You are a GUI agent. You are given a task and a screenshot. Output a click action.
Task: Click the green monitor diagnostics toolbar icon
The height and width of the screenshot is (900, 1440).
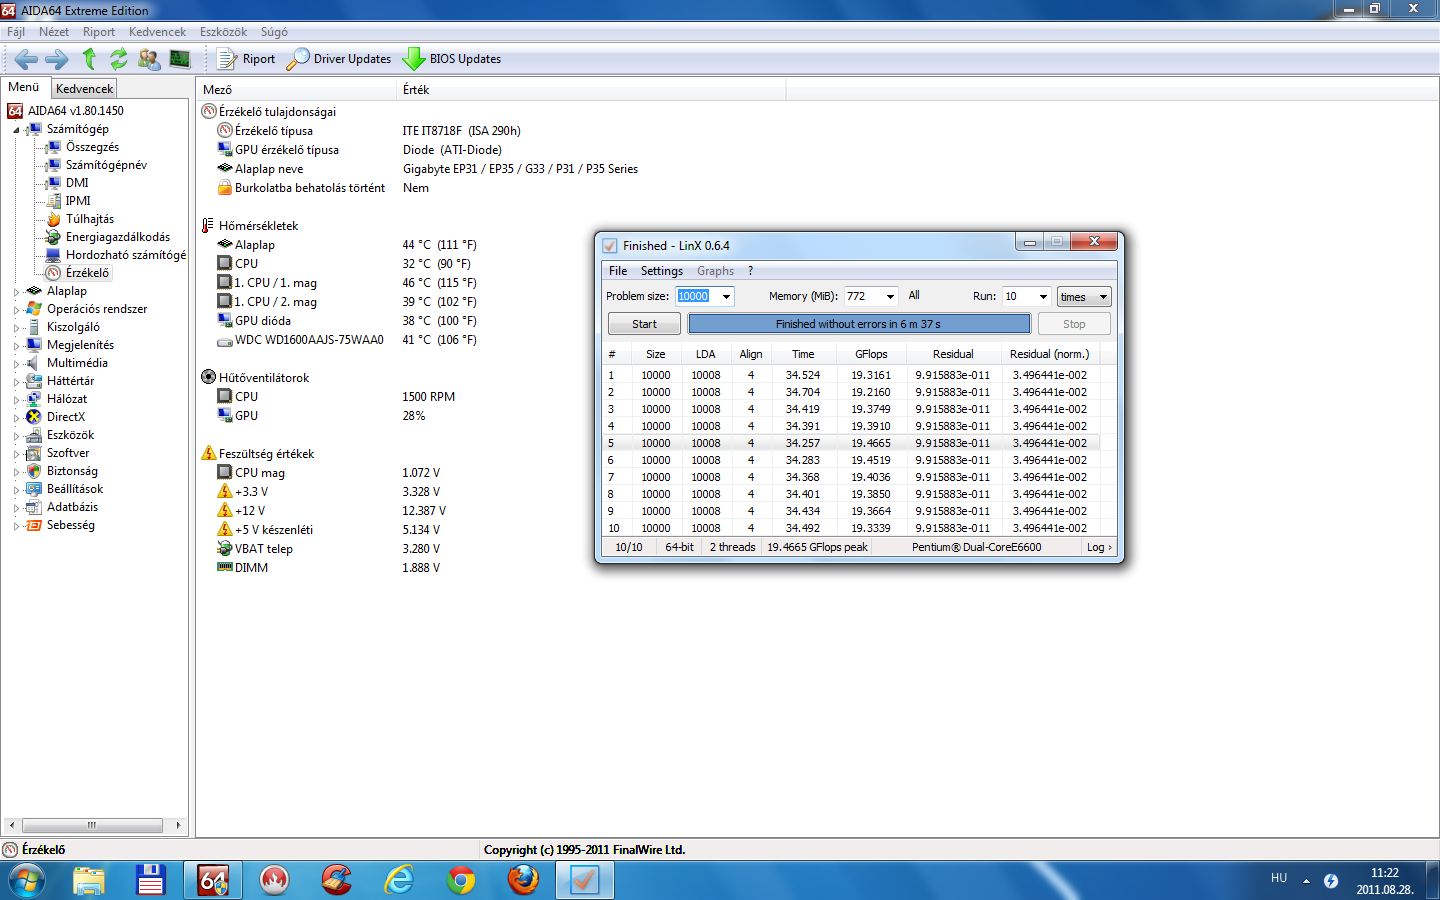[x=180, y=59]
